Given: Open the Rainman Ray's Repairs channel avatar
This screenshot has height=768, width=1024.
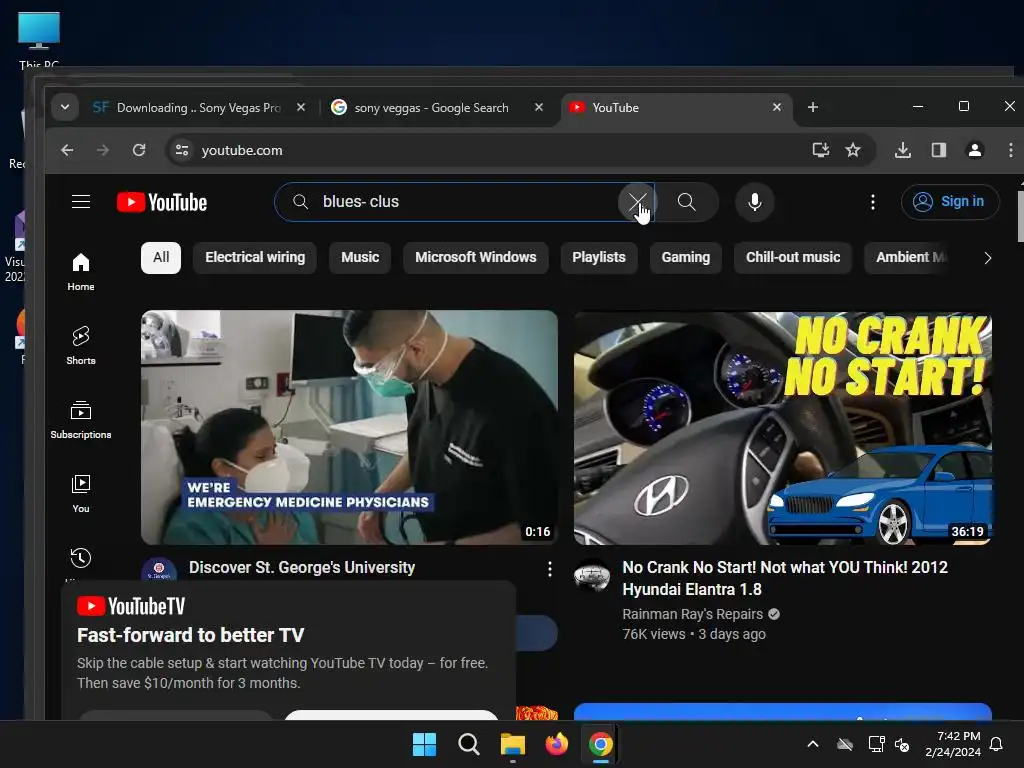Looking at the screenshot, I should coord(592,575).
